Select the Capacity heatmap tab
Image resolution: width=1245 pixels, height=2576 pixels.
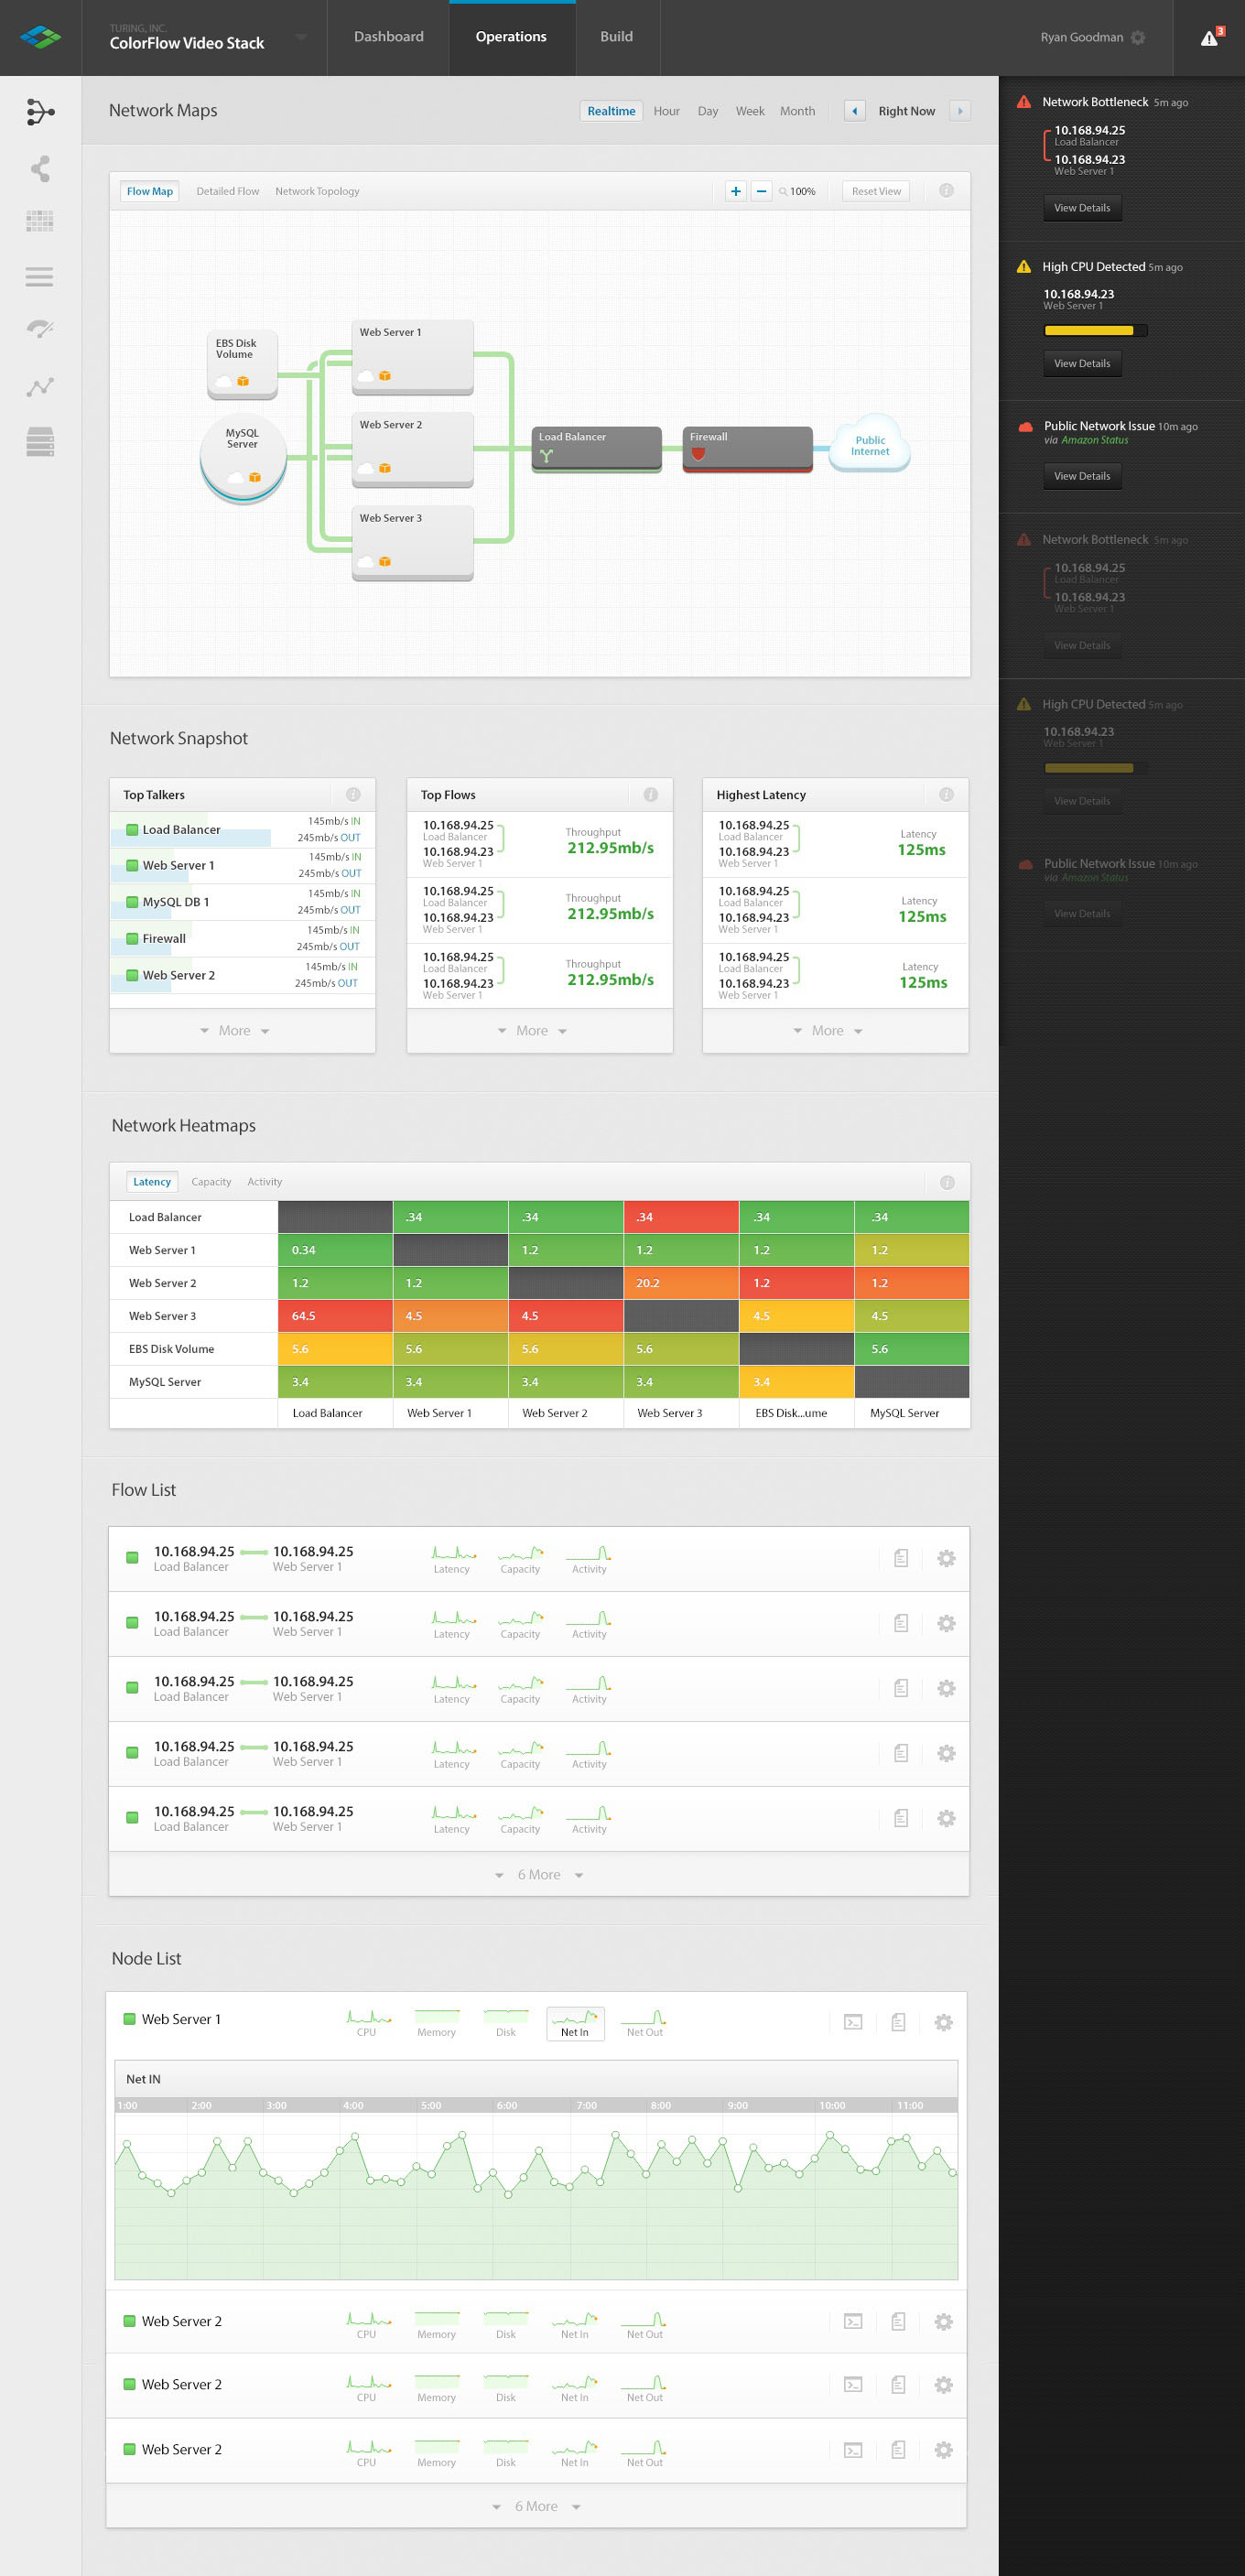[211, 1181]
